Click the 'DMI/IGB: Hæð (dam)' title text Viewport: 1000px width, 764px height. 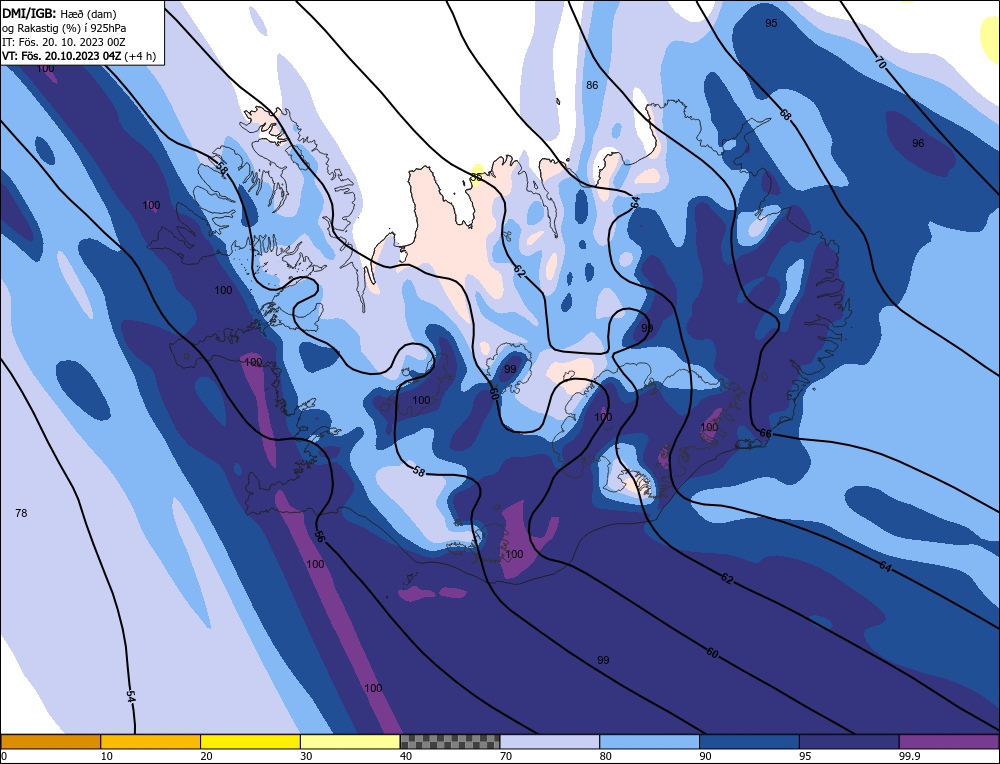[x=59, y=13]
